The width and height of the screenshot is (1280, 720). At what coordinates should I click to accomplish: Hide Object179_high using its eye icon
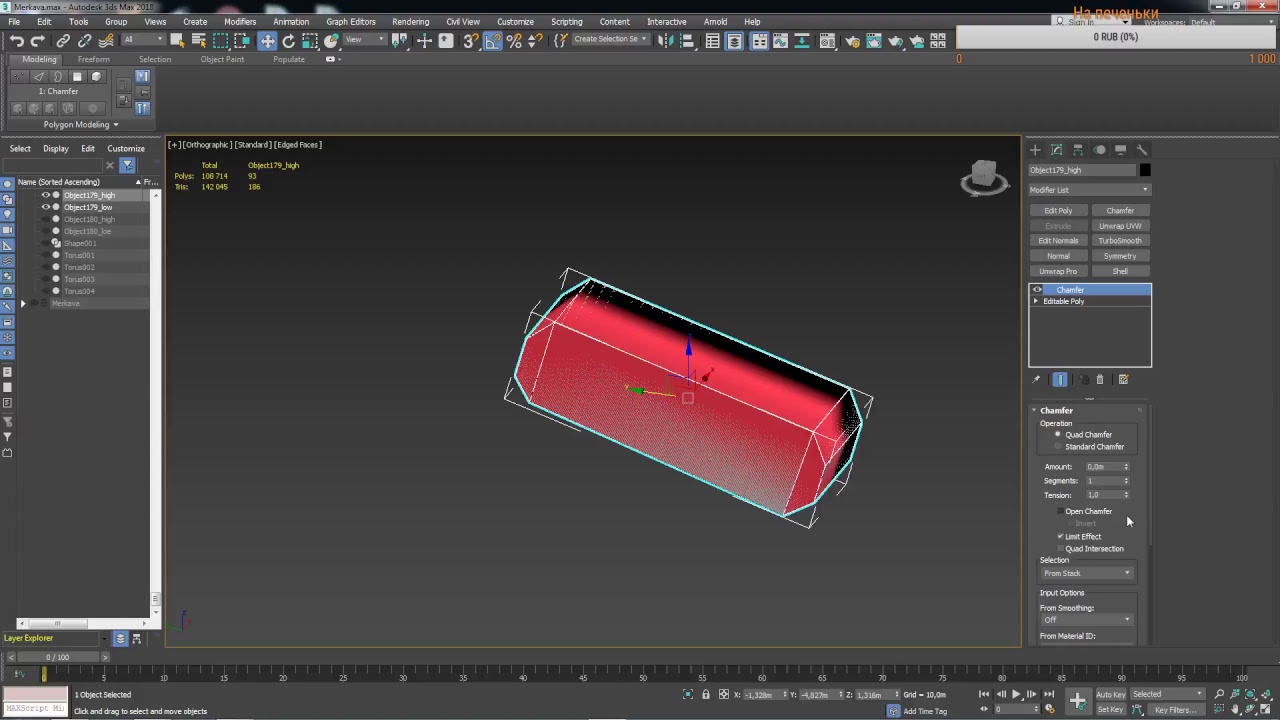click(x=45, y=195)
